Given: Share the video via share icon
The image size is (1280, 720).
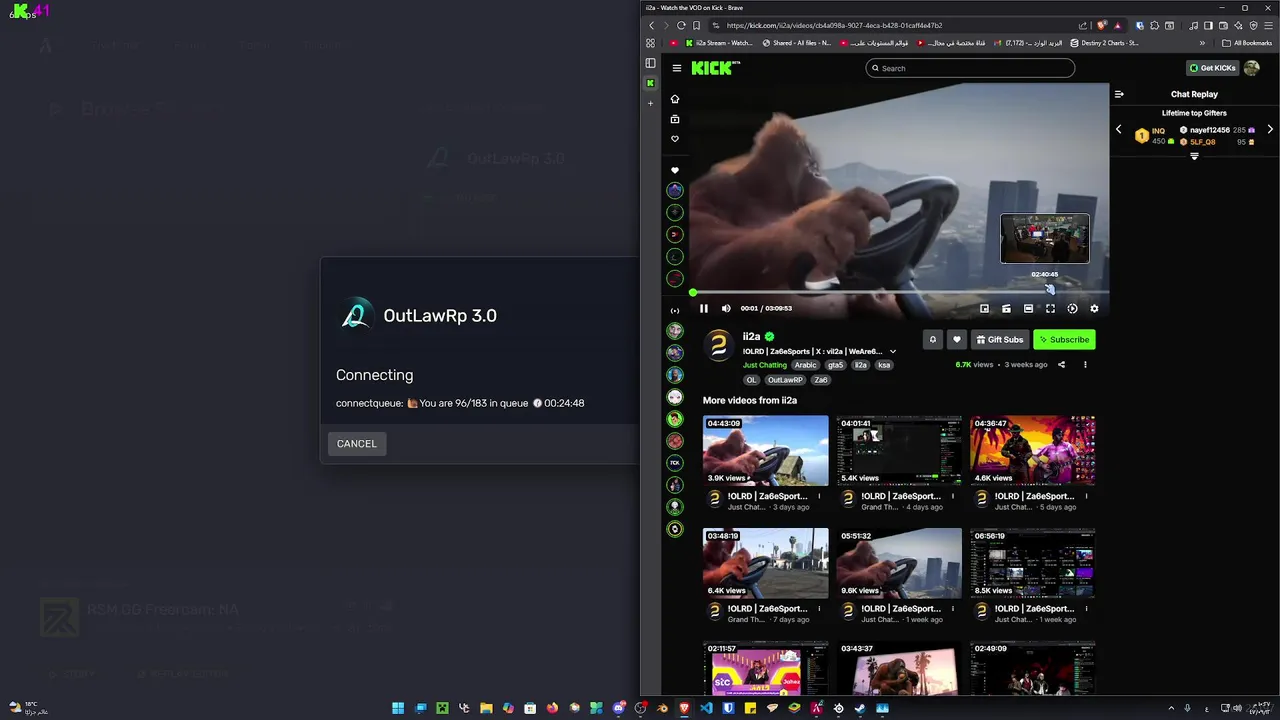Looking at the screenshot, I should pos(1062,365).
